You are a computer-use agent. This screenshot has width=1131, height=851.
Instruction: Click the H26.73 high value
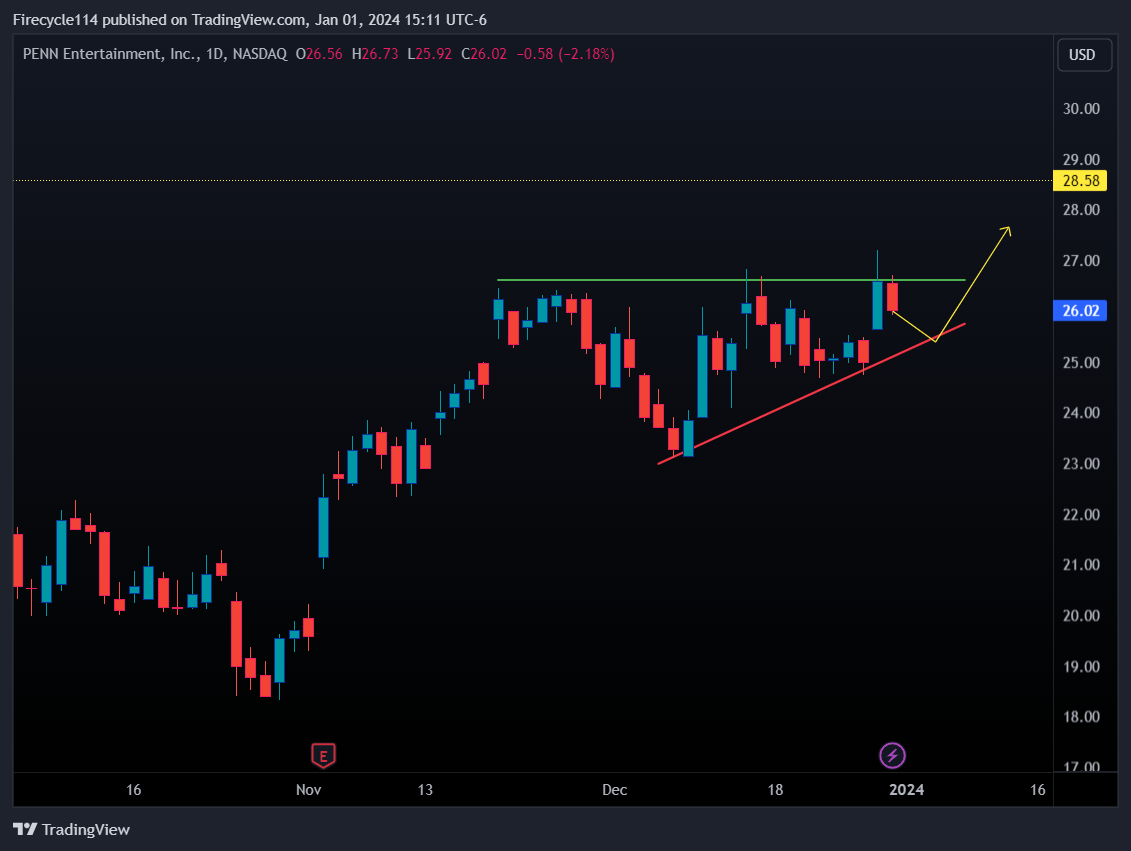(375, 54)
